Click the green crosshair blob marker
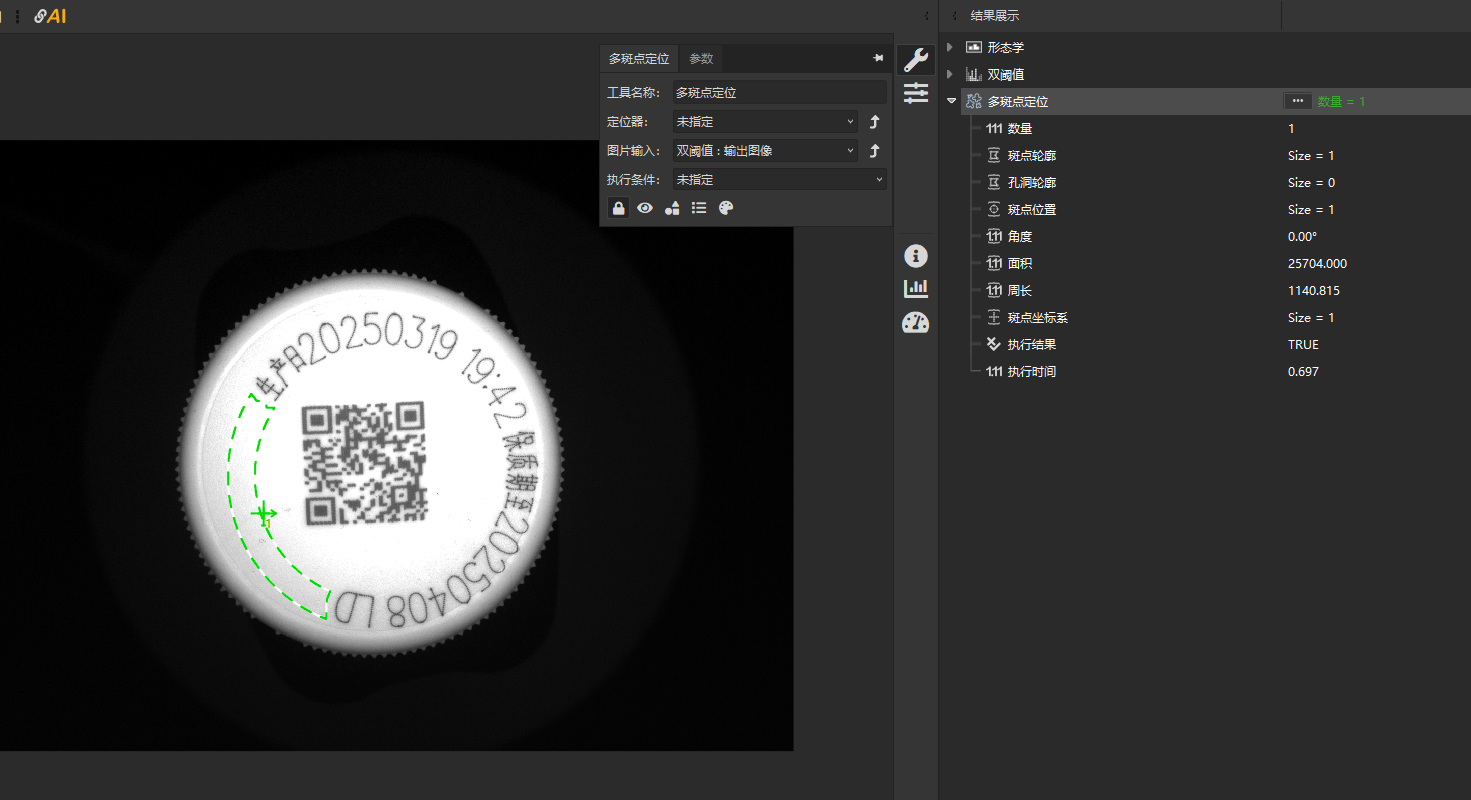Image resolution: width=1471 pixels, height=800 pixels. [x=263, y=513]
